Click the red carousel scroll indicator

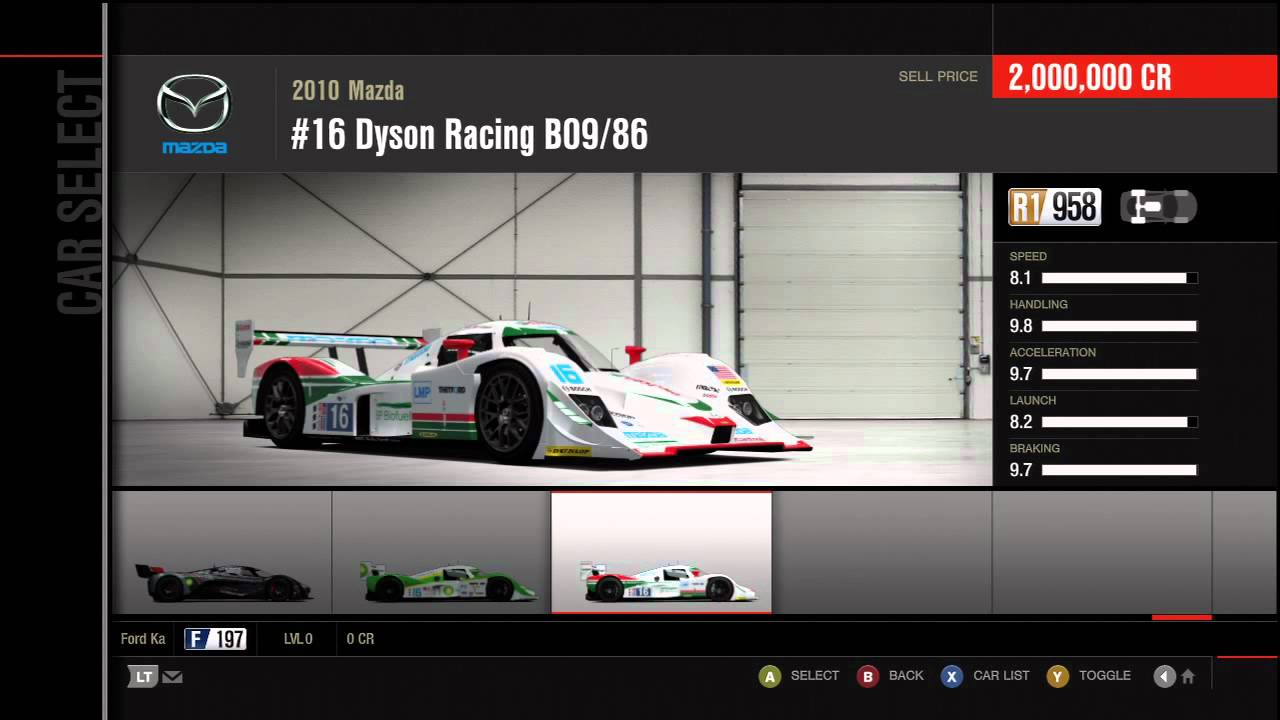pos(1182,617)
